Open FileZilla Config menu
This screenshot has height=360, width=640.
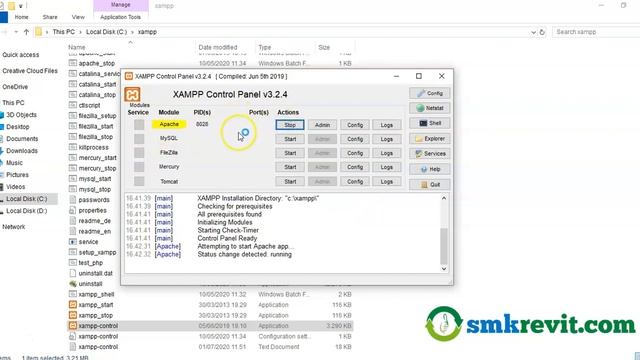355,153
